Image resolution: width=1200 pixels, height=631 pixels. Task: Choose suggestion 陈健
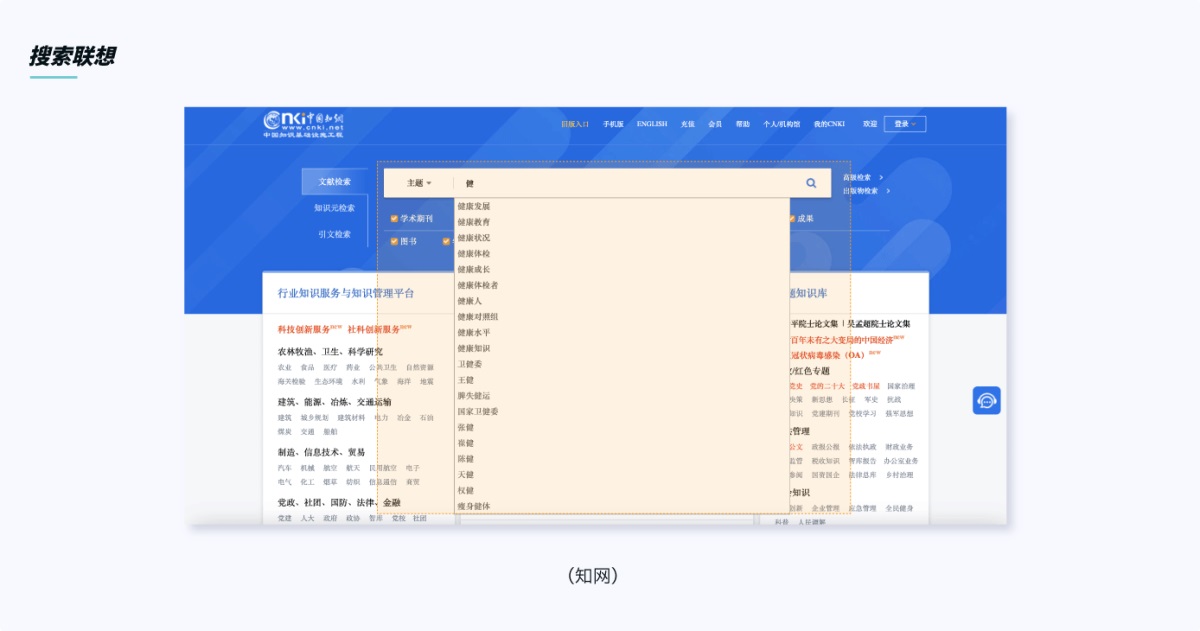(466, 459)
